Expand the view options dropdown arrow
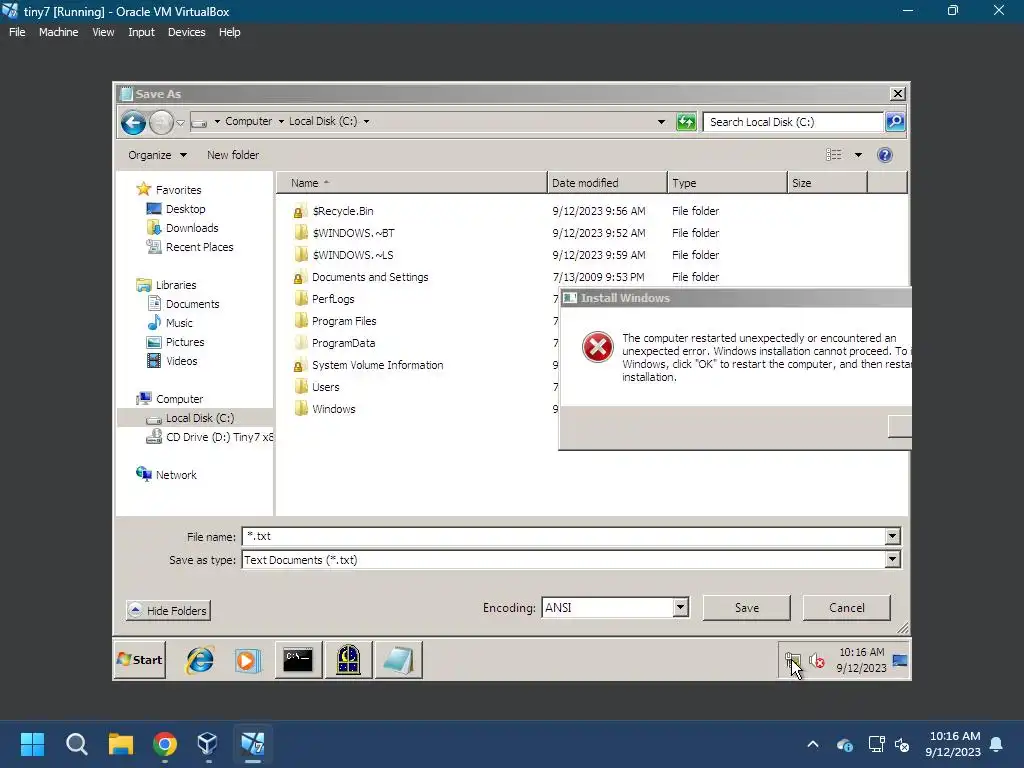Image resolution: width=1024 pixels, height=768 pixels. click(858, 155)
